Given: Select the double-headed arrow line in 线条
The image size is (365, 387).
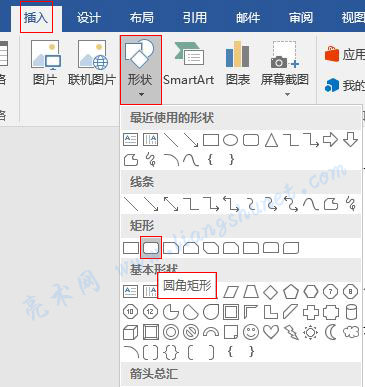Looking at the screenshot, I should [x=171, y=204].
